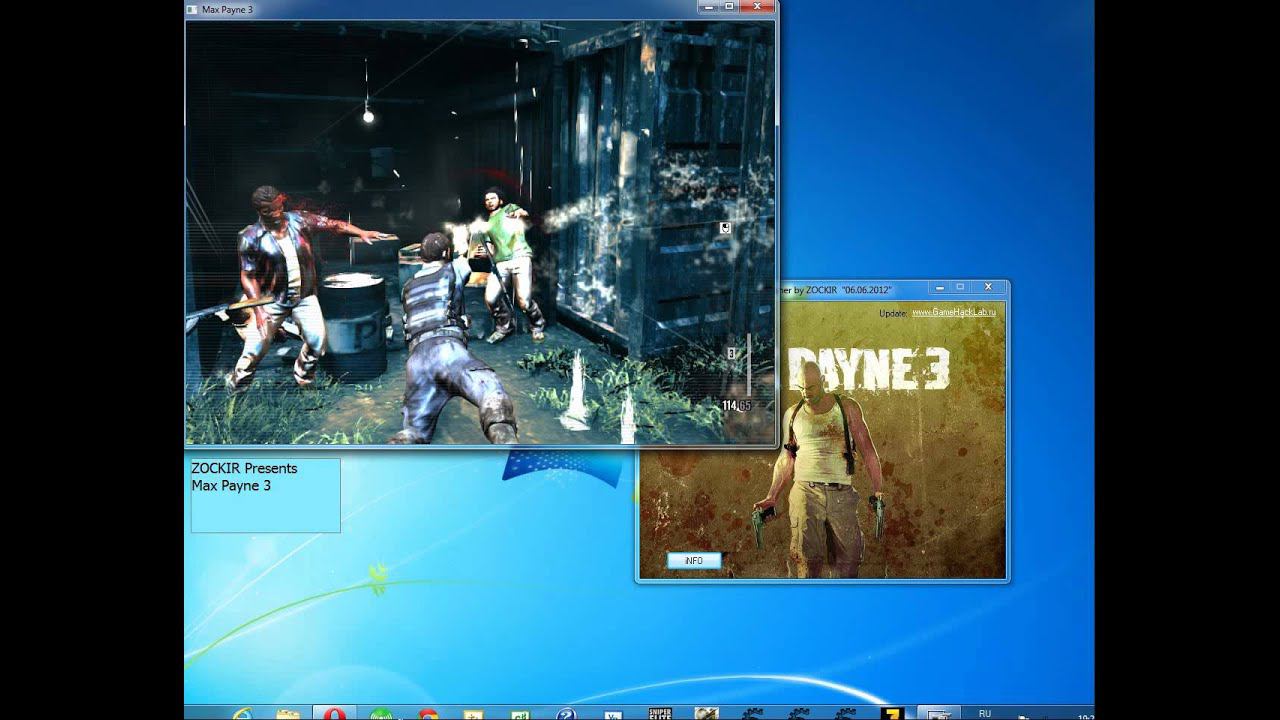
Task: Open the Opera browser taskbar icon
Action: pos(334,714)
